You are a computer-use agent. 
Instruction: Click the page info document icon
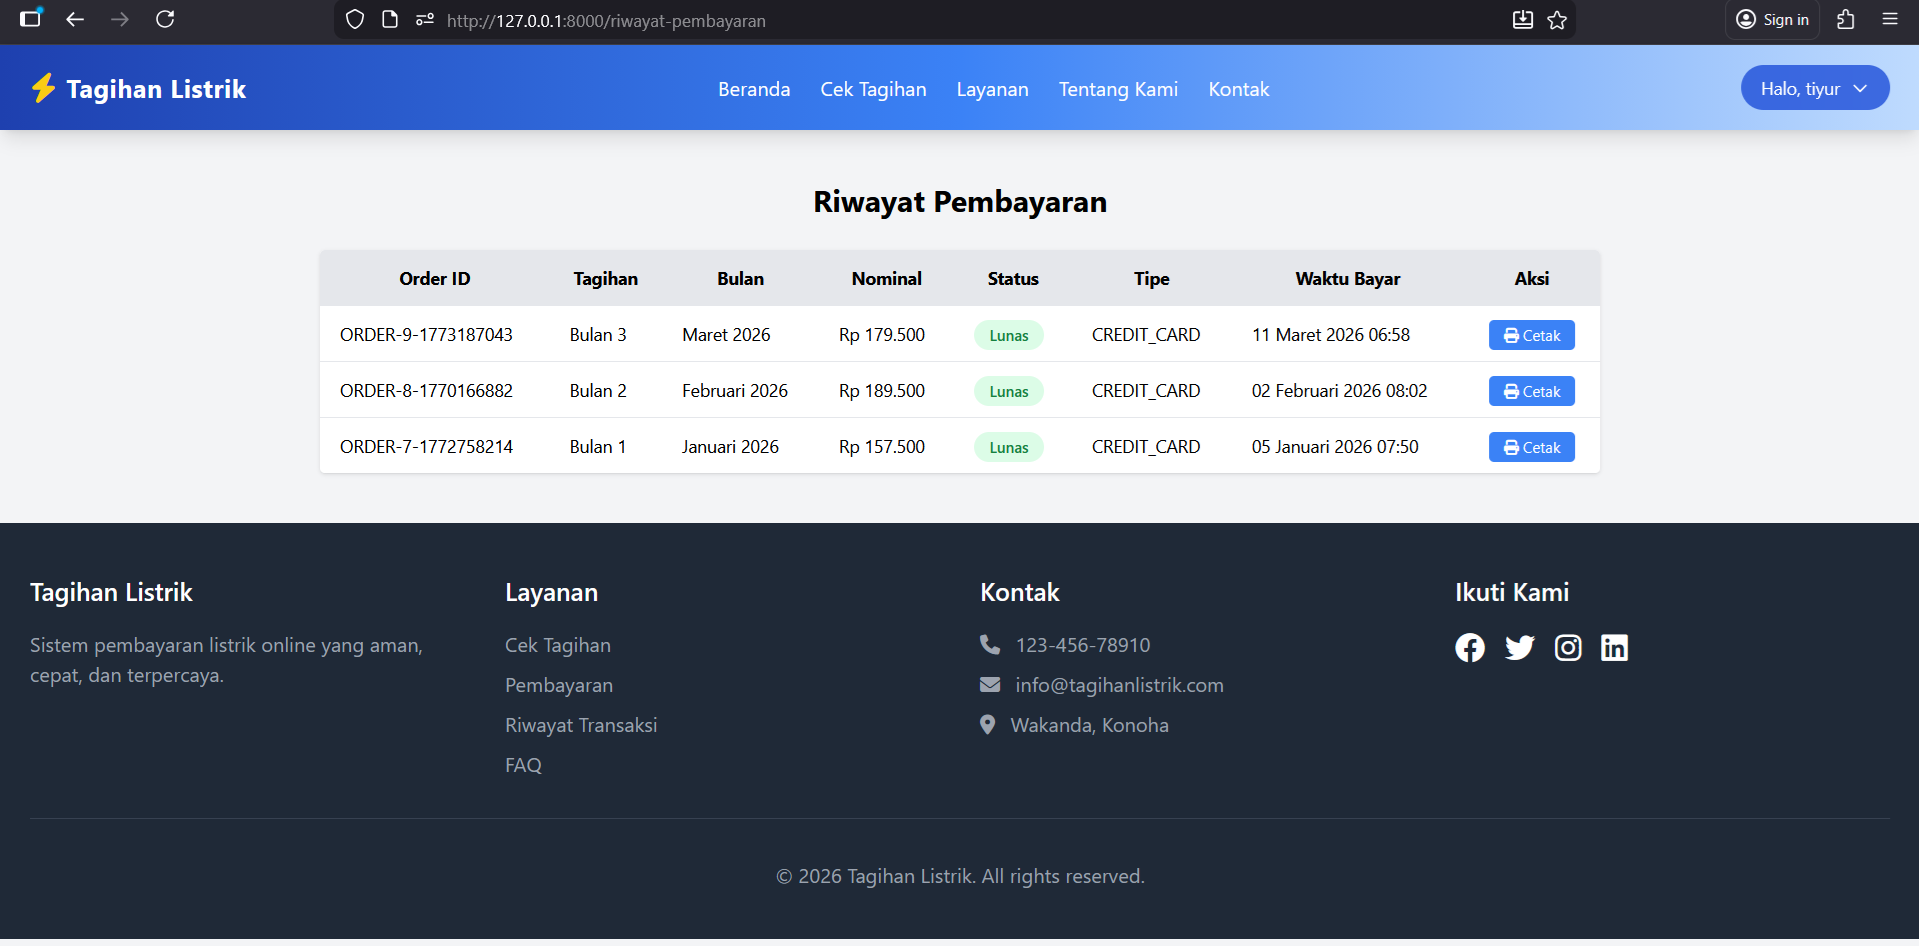(390, 19)
